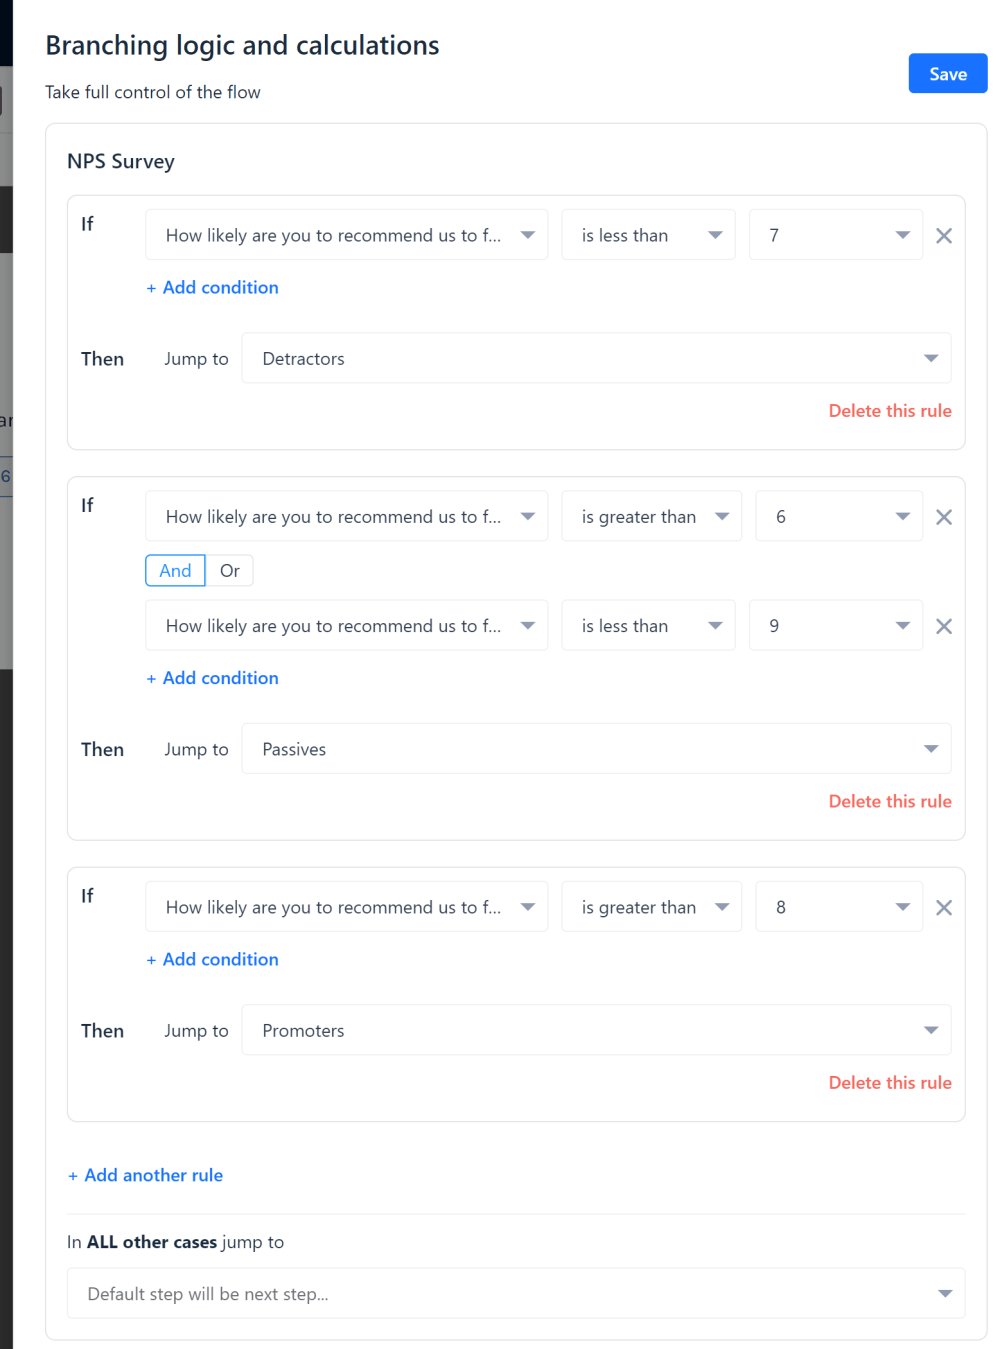Open the Detractors jump-to dropdown
This screenshot has height=1349, width=1000.
[596, 359]
